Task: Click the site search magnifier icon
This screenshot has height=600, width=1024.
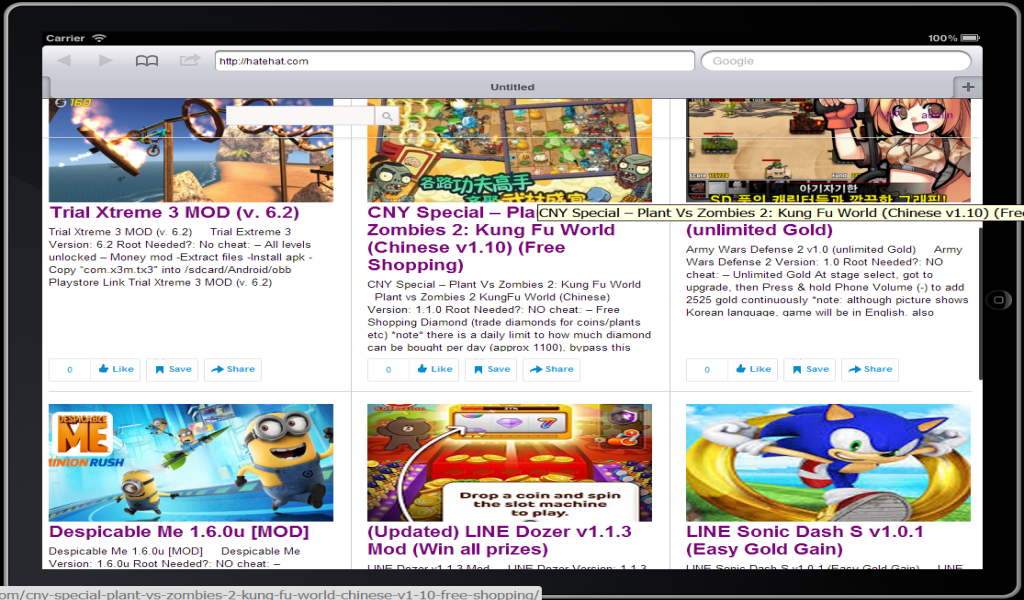Action: tap(386, 115)
